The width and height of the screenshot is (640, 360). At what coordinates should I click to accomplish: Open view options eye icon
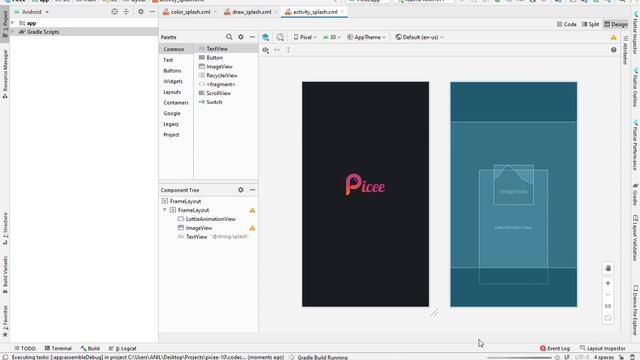265,50
